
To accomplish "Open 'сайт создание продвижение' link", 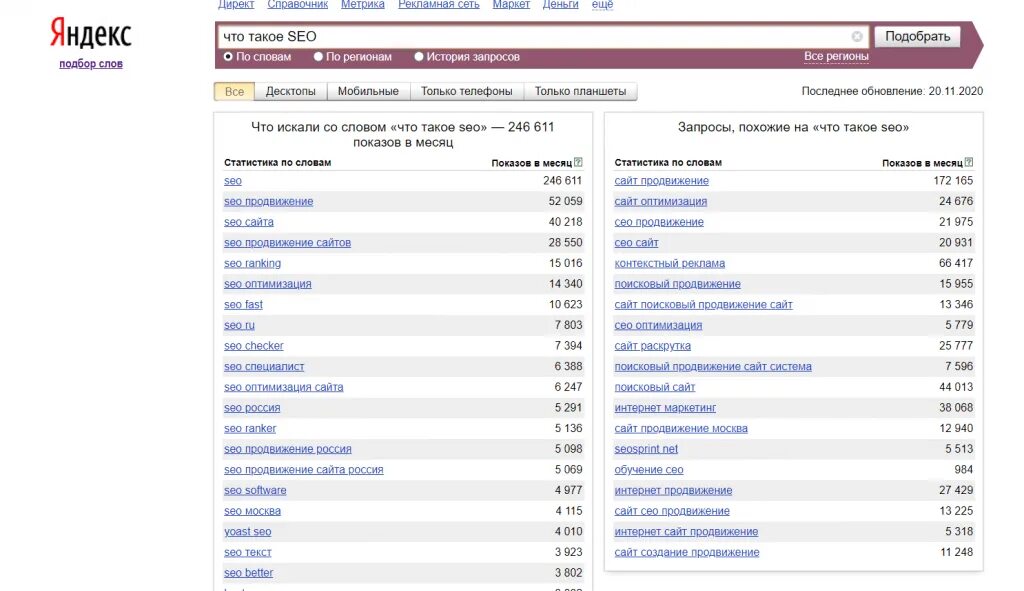I will click(687, 552).
